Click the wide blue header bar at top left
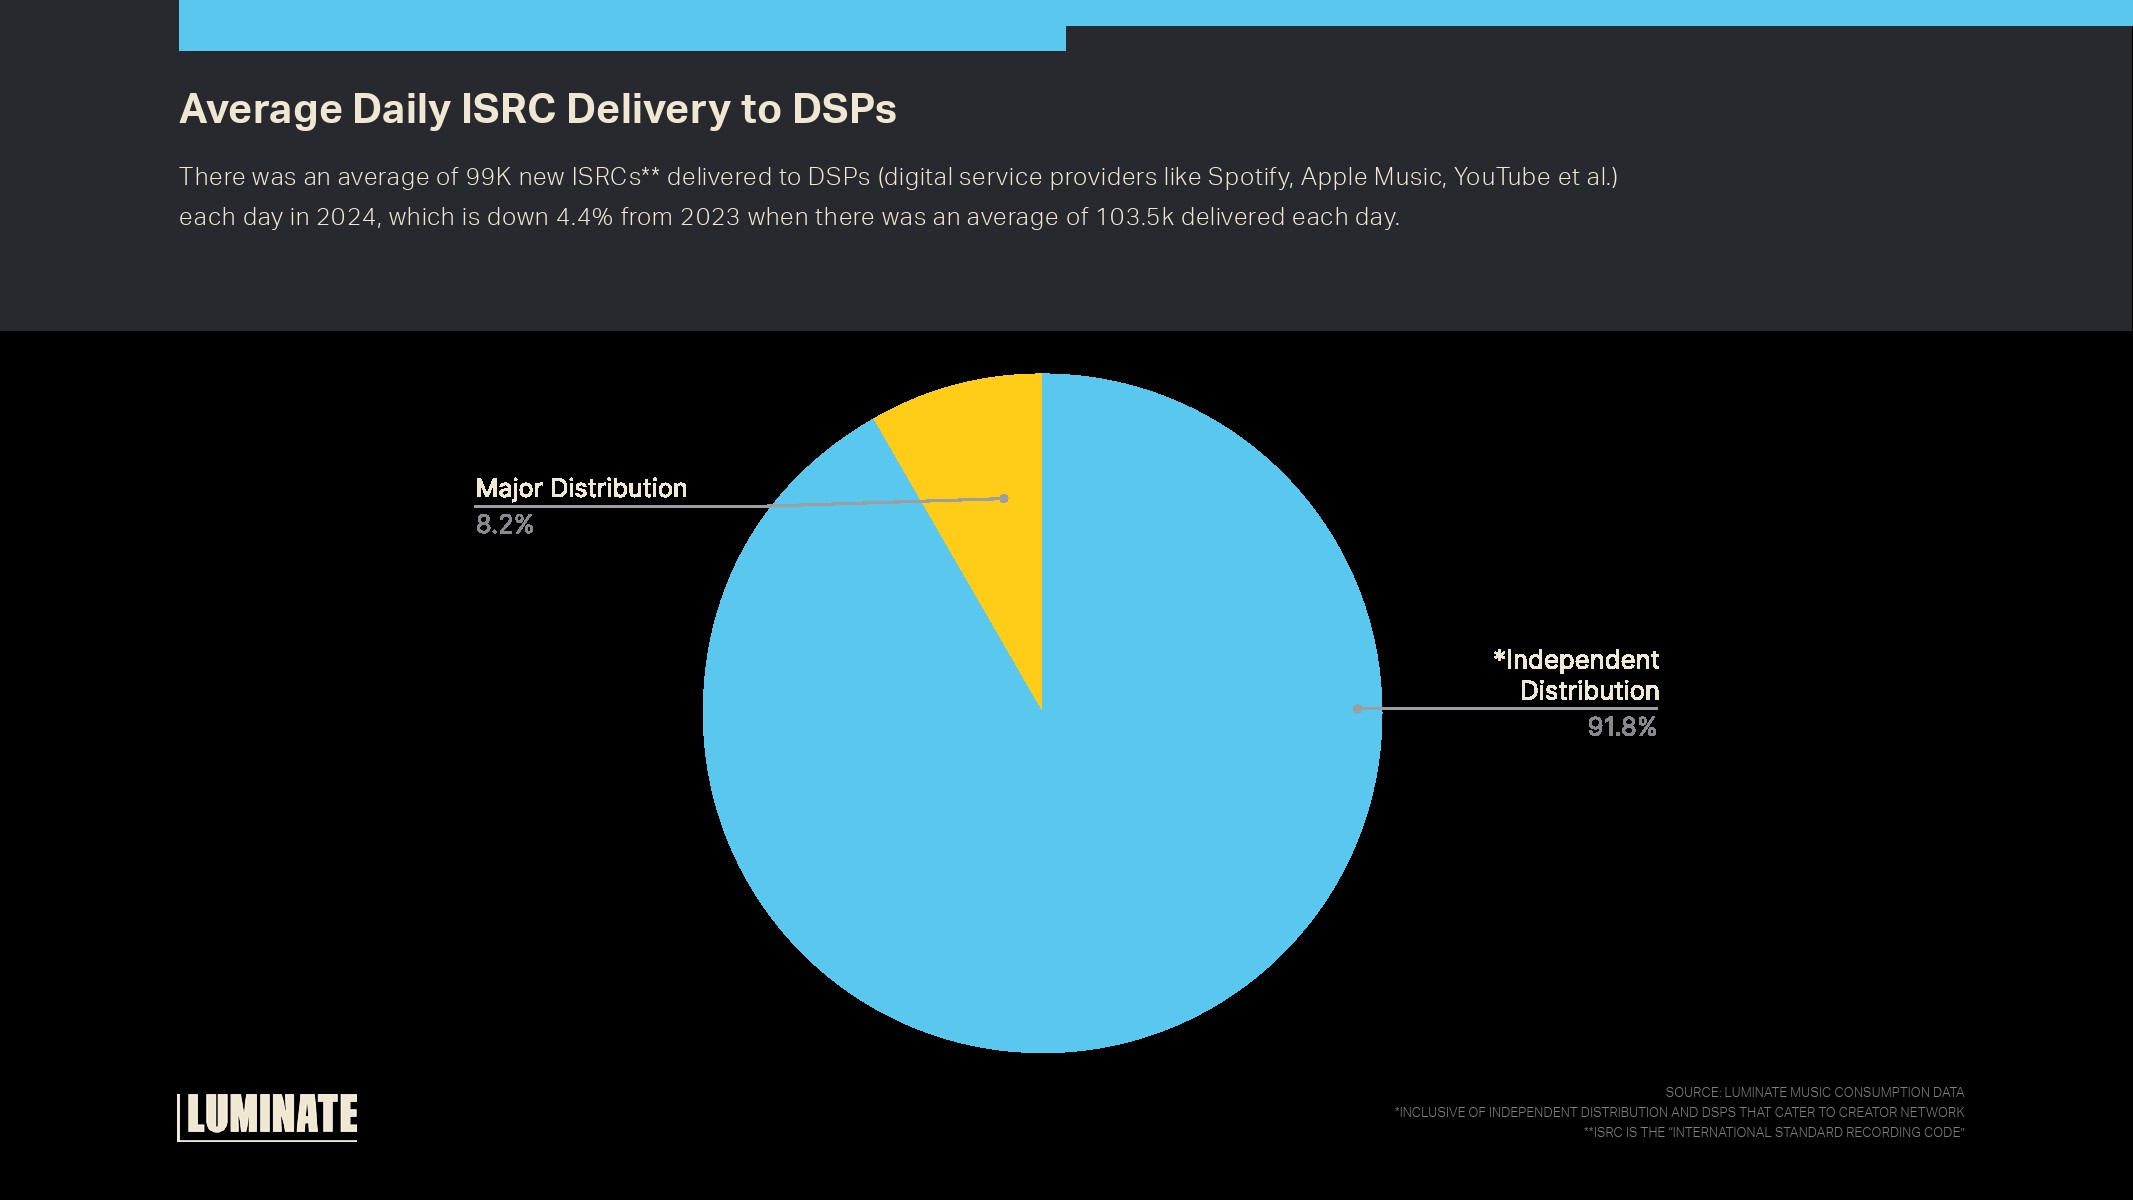The width and height of the screenshot is (2133, 1200). pyautogui.click(x=620, y=25)
